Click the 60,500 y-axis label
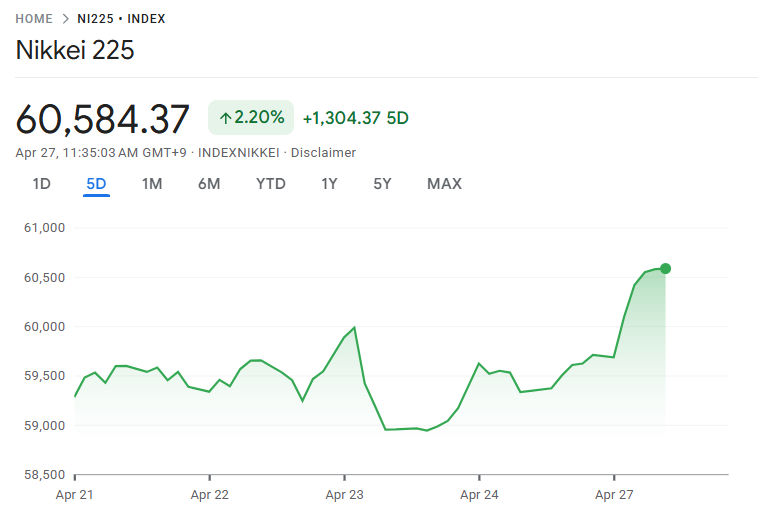 [x=44, y=278]
